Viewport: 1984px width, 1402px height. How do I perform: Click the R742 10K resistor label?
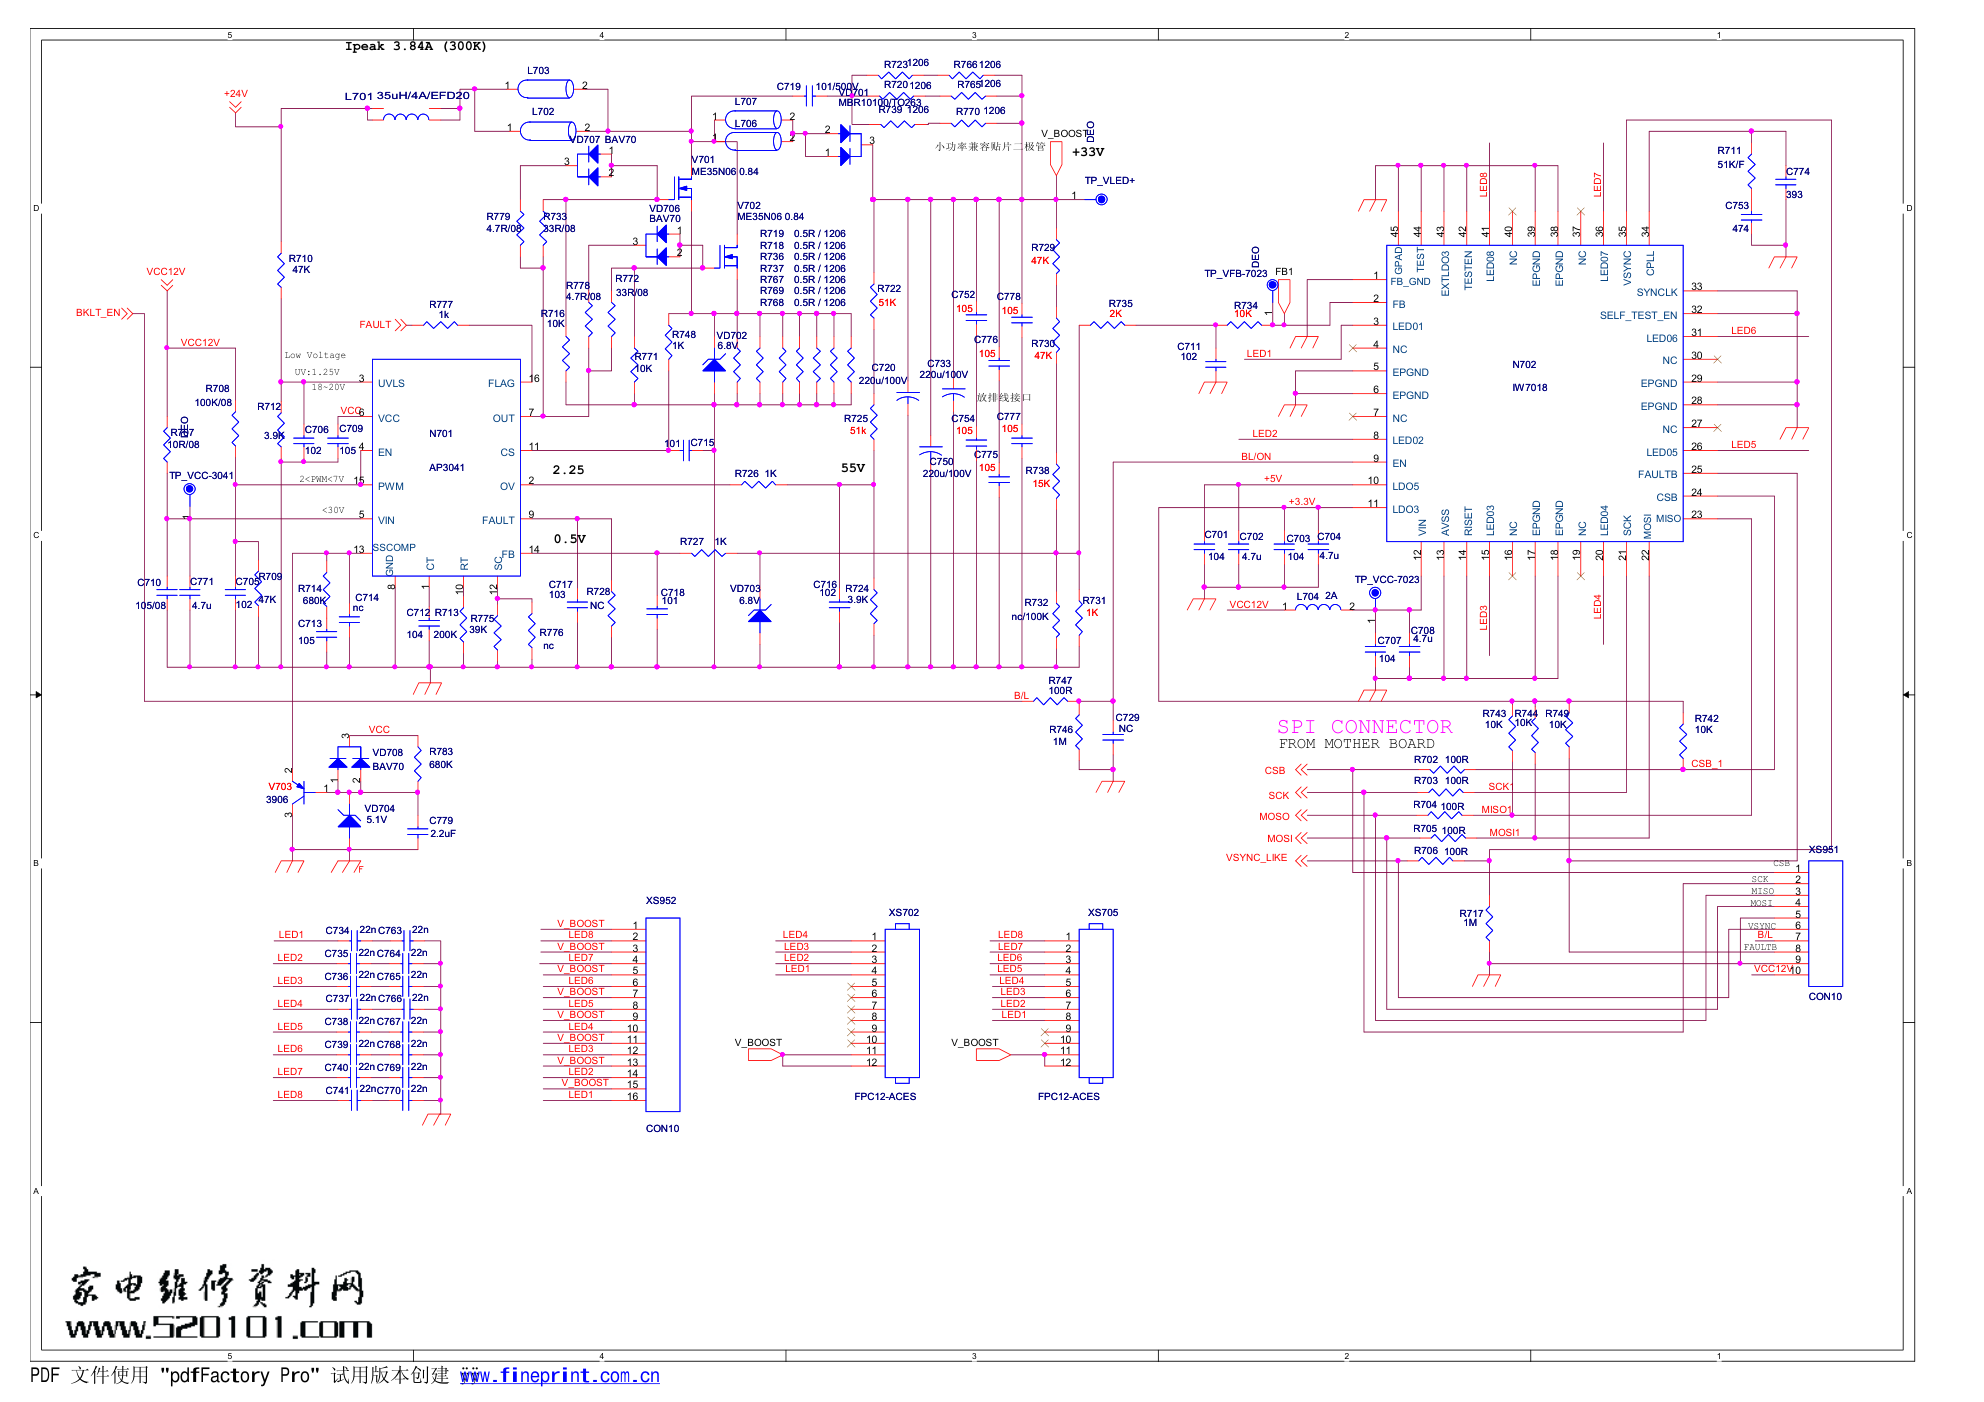(1706, 724)
